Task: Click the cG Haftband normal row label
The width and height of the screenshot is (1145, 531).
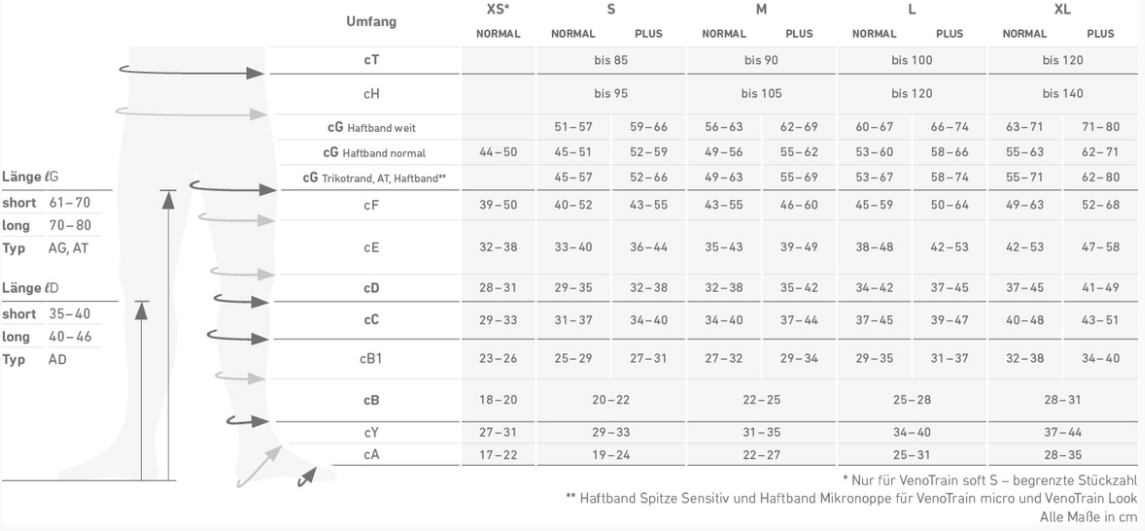Action: pos(369,153)
